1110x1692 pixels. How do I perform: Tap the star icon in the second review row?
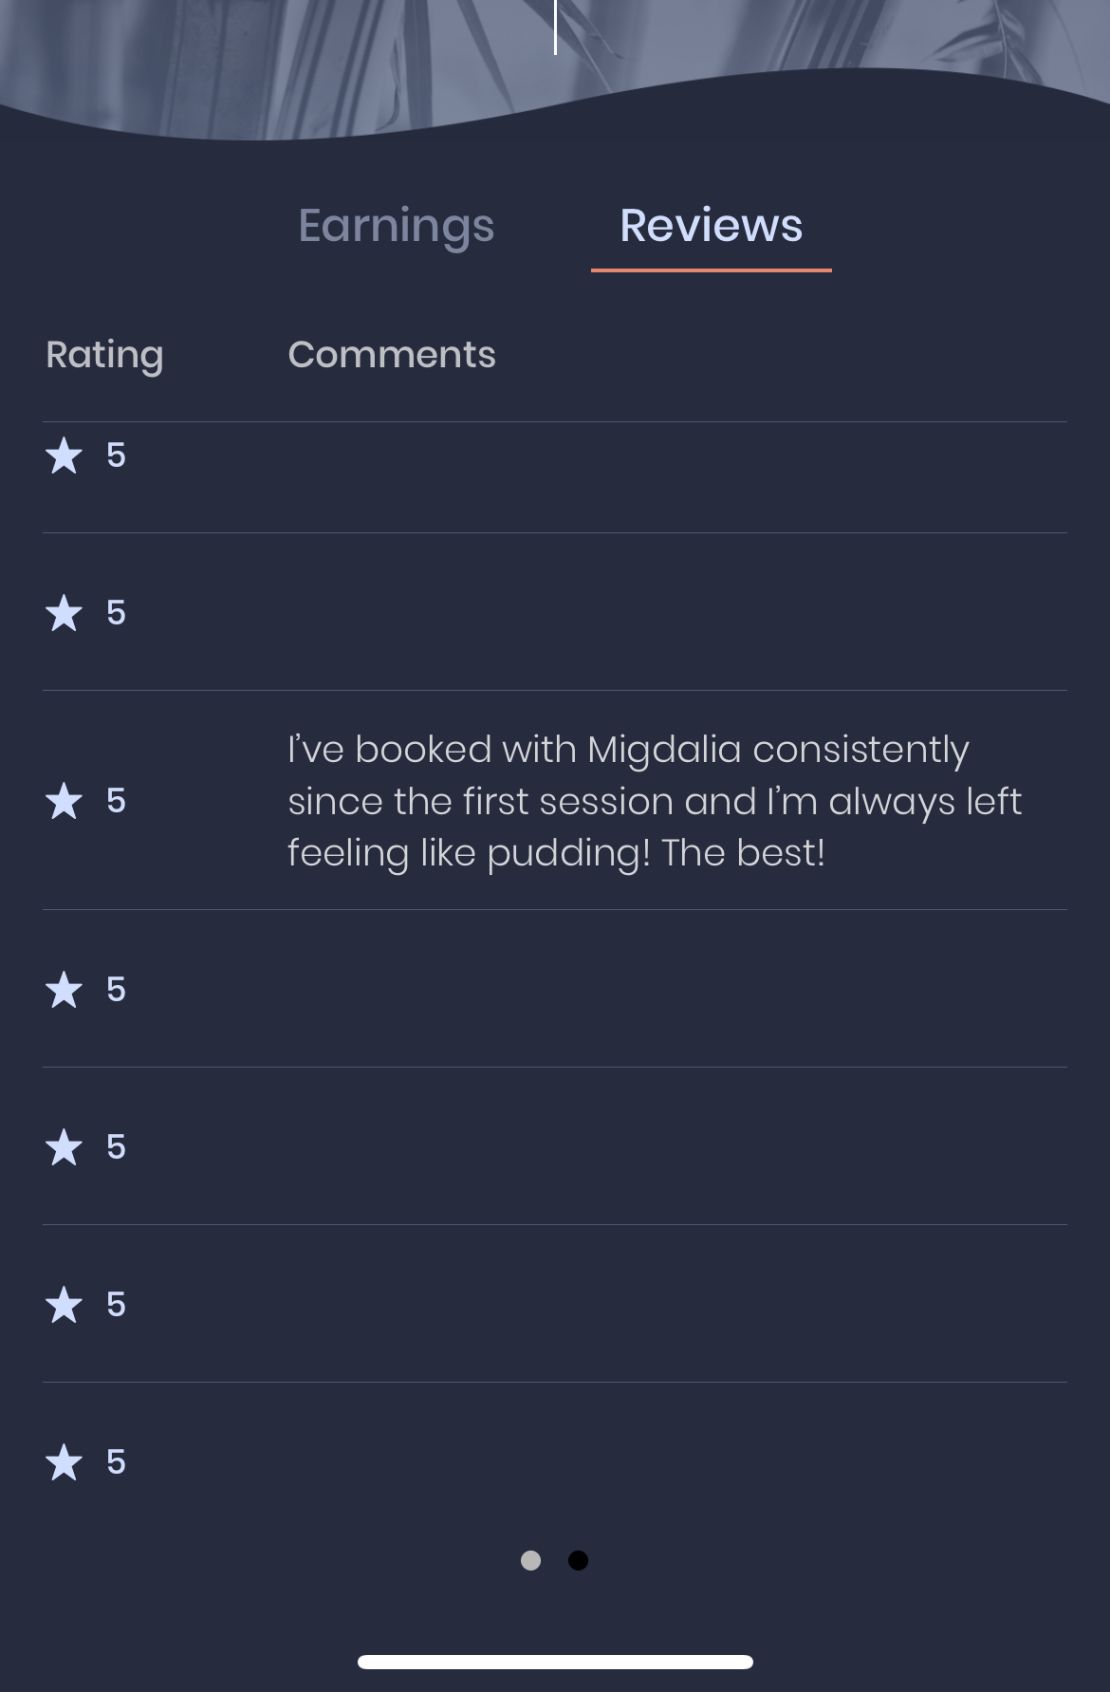[x=64, y=613]
